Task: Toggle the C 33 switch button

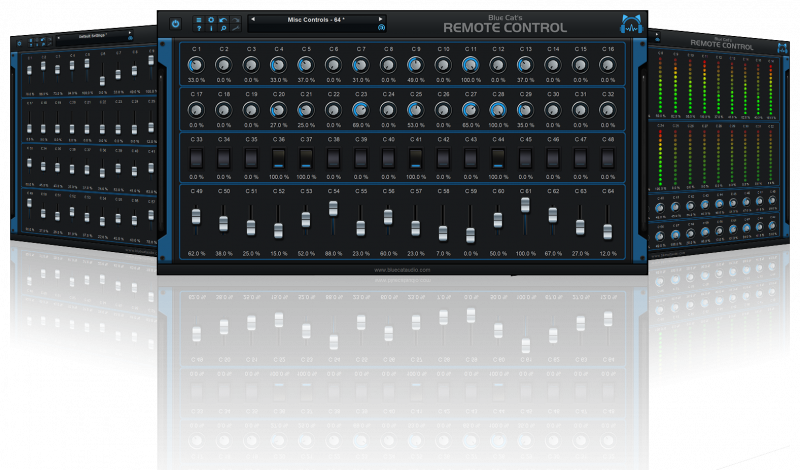Action: pyautogui.click(x=196, y=158)
